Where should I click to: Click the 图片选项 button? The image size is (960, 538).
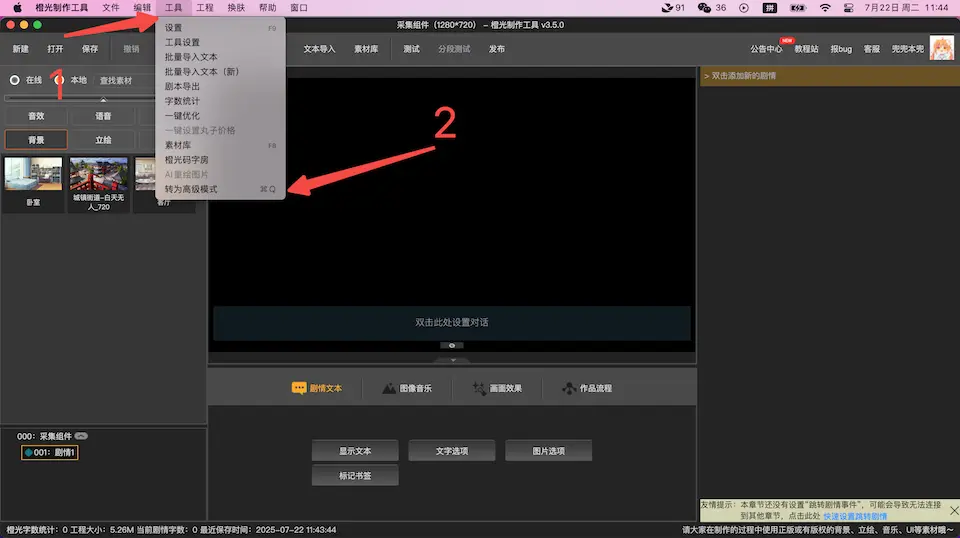549,450
